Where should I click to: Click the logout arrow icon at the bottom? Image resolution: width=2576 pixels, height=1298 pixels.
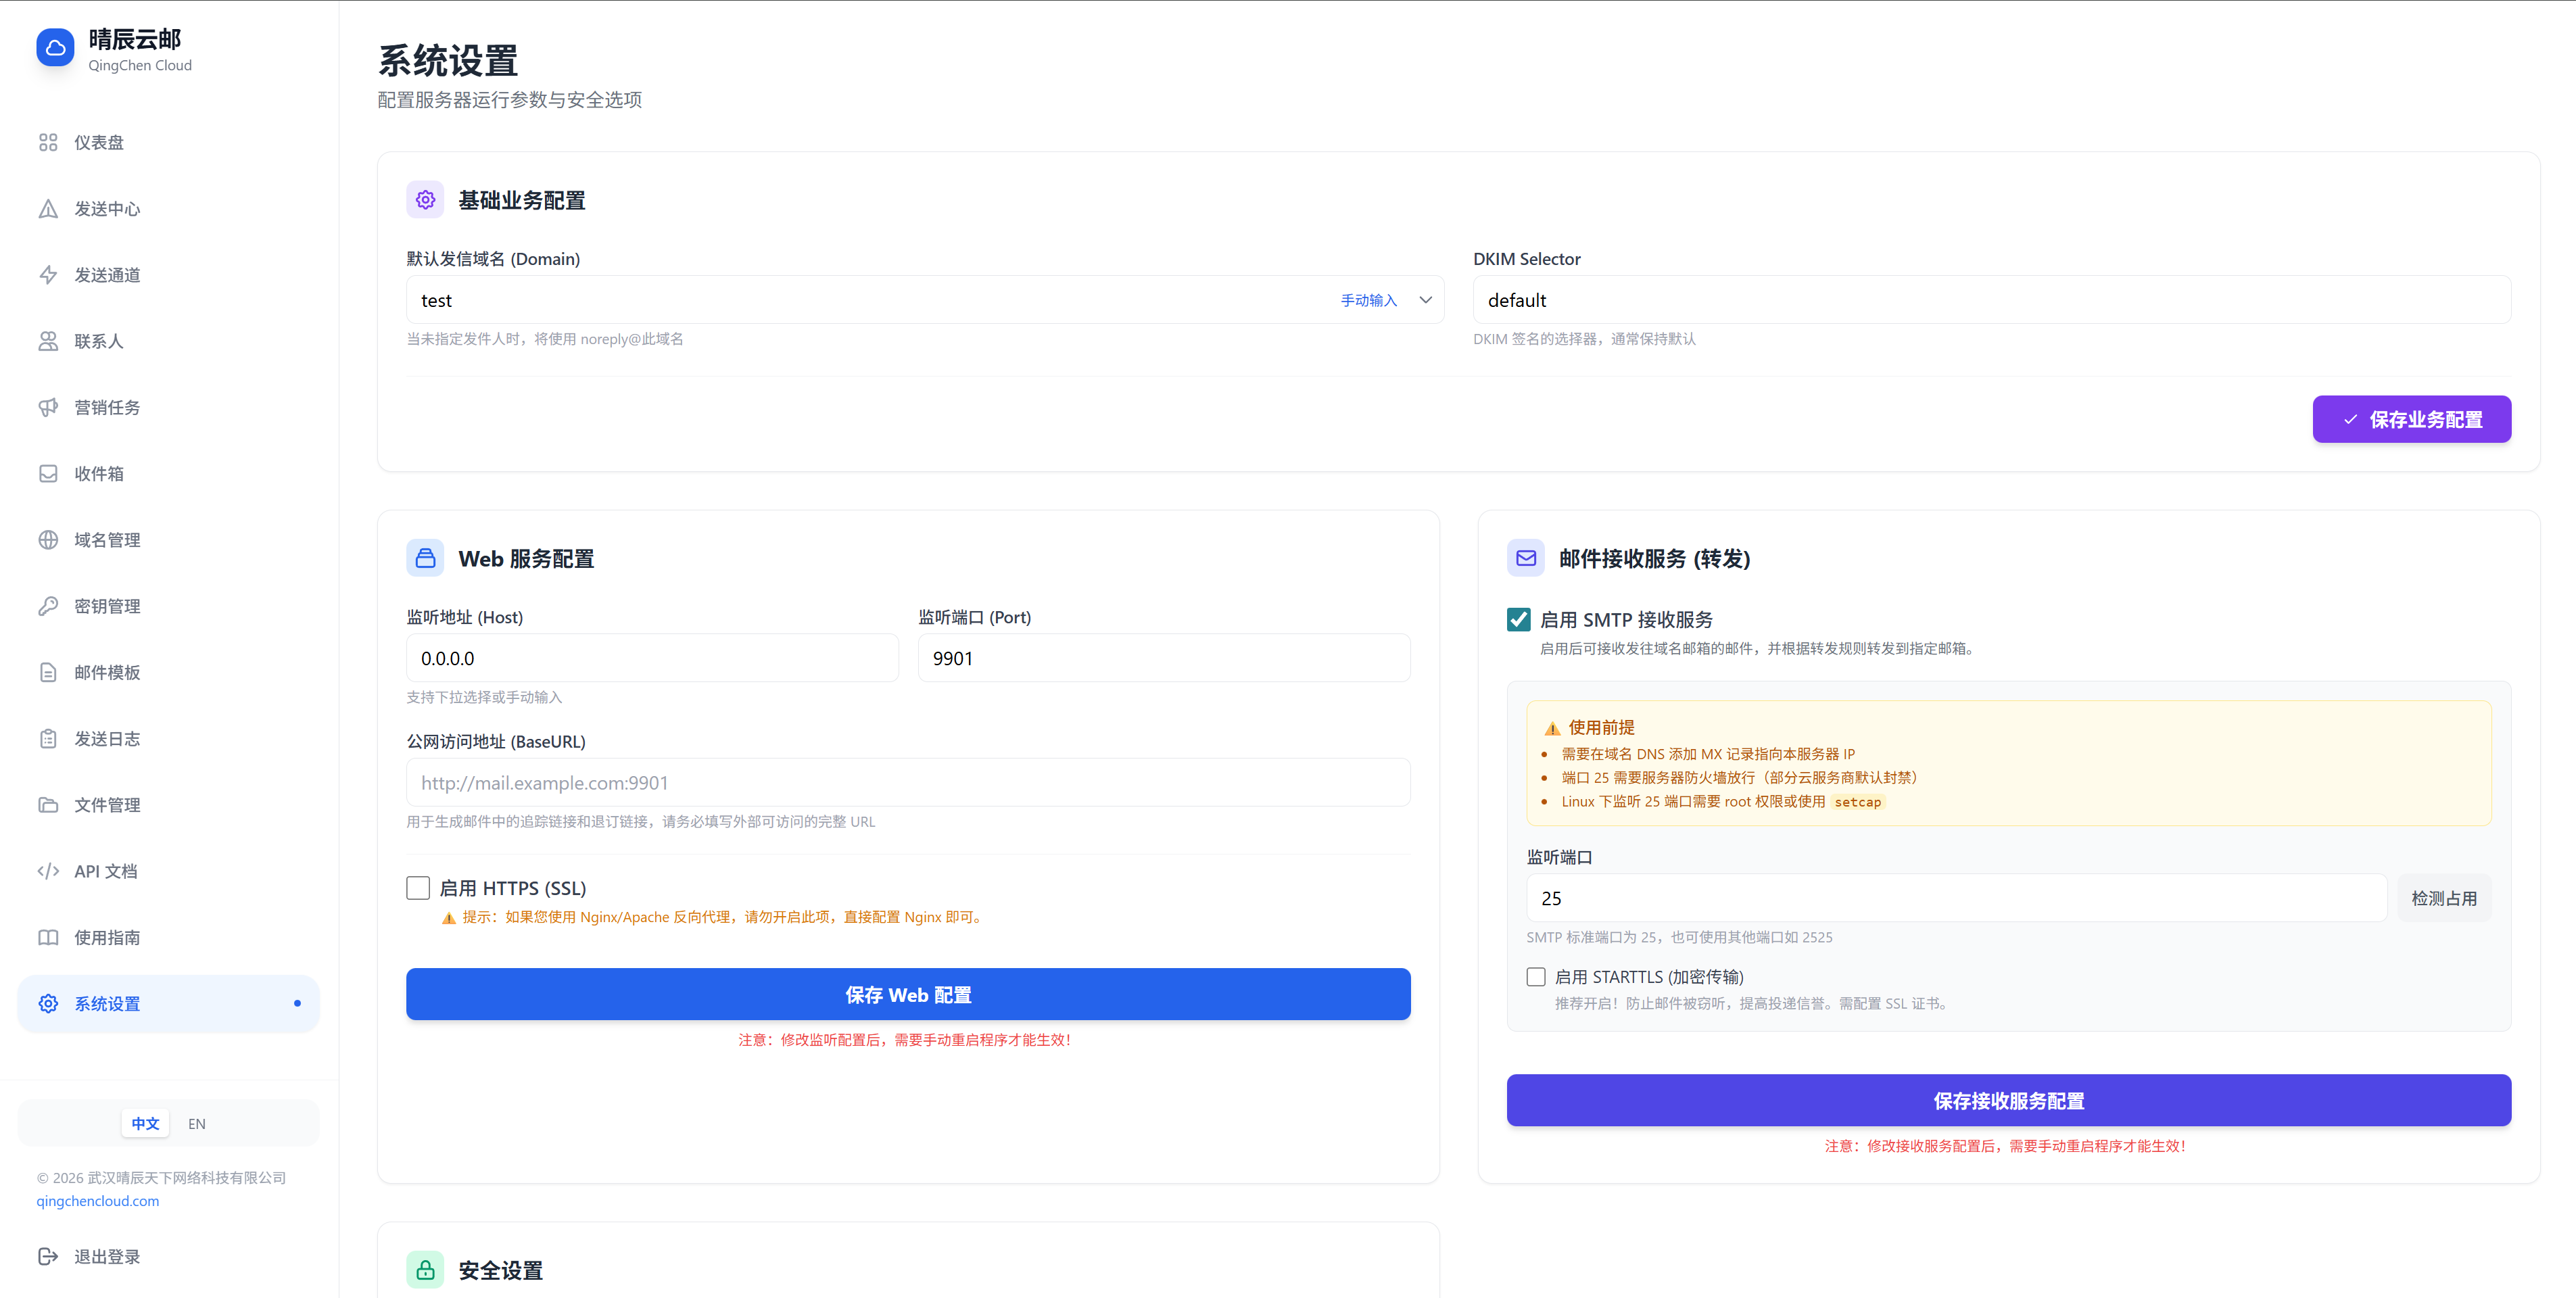[x=48, y=1256]
